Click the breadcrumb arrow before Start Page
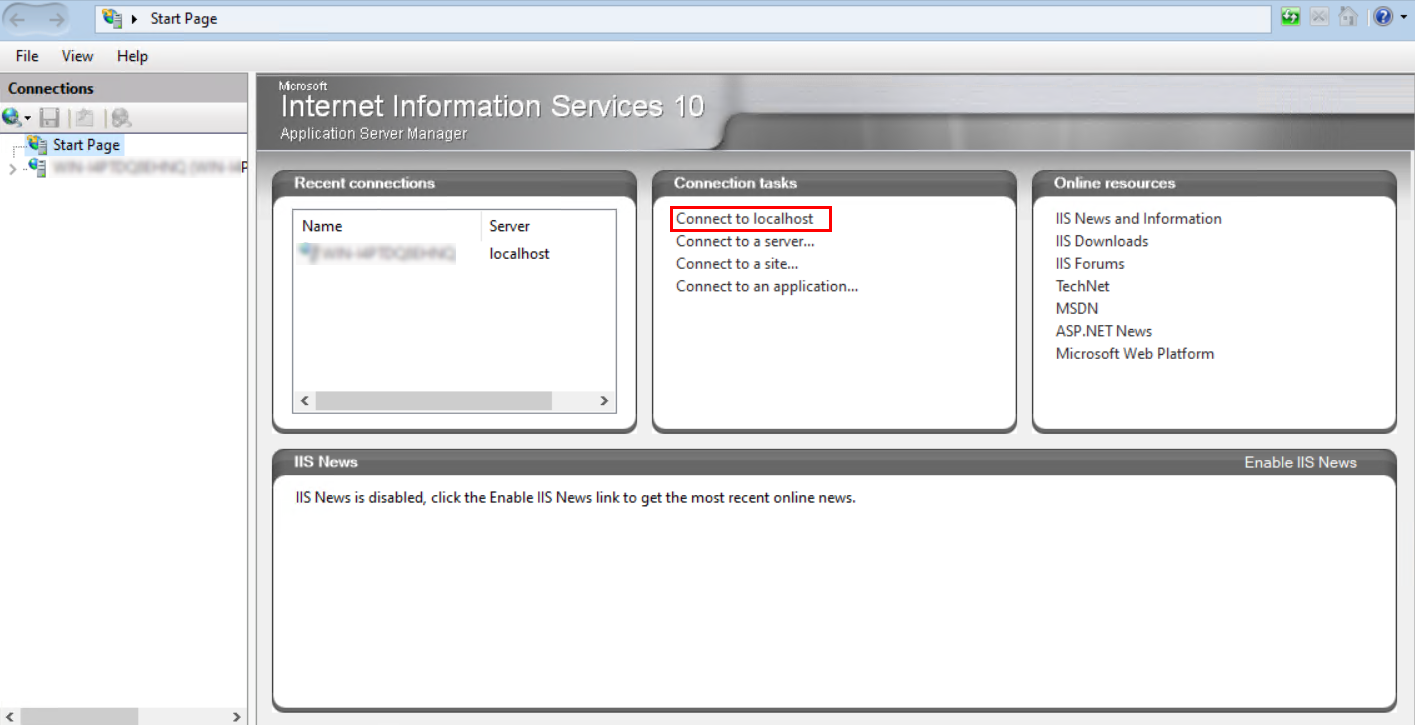1415x725 pixels. pyautogui.click(x=134, y=19)
